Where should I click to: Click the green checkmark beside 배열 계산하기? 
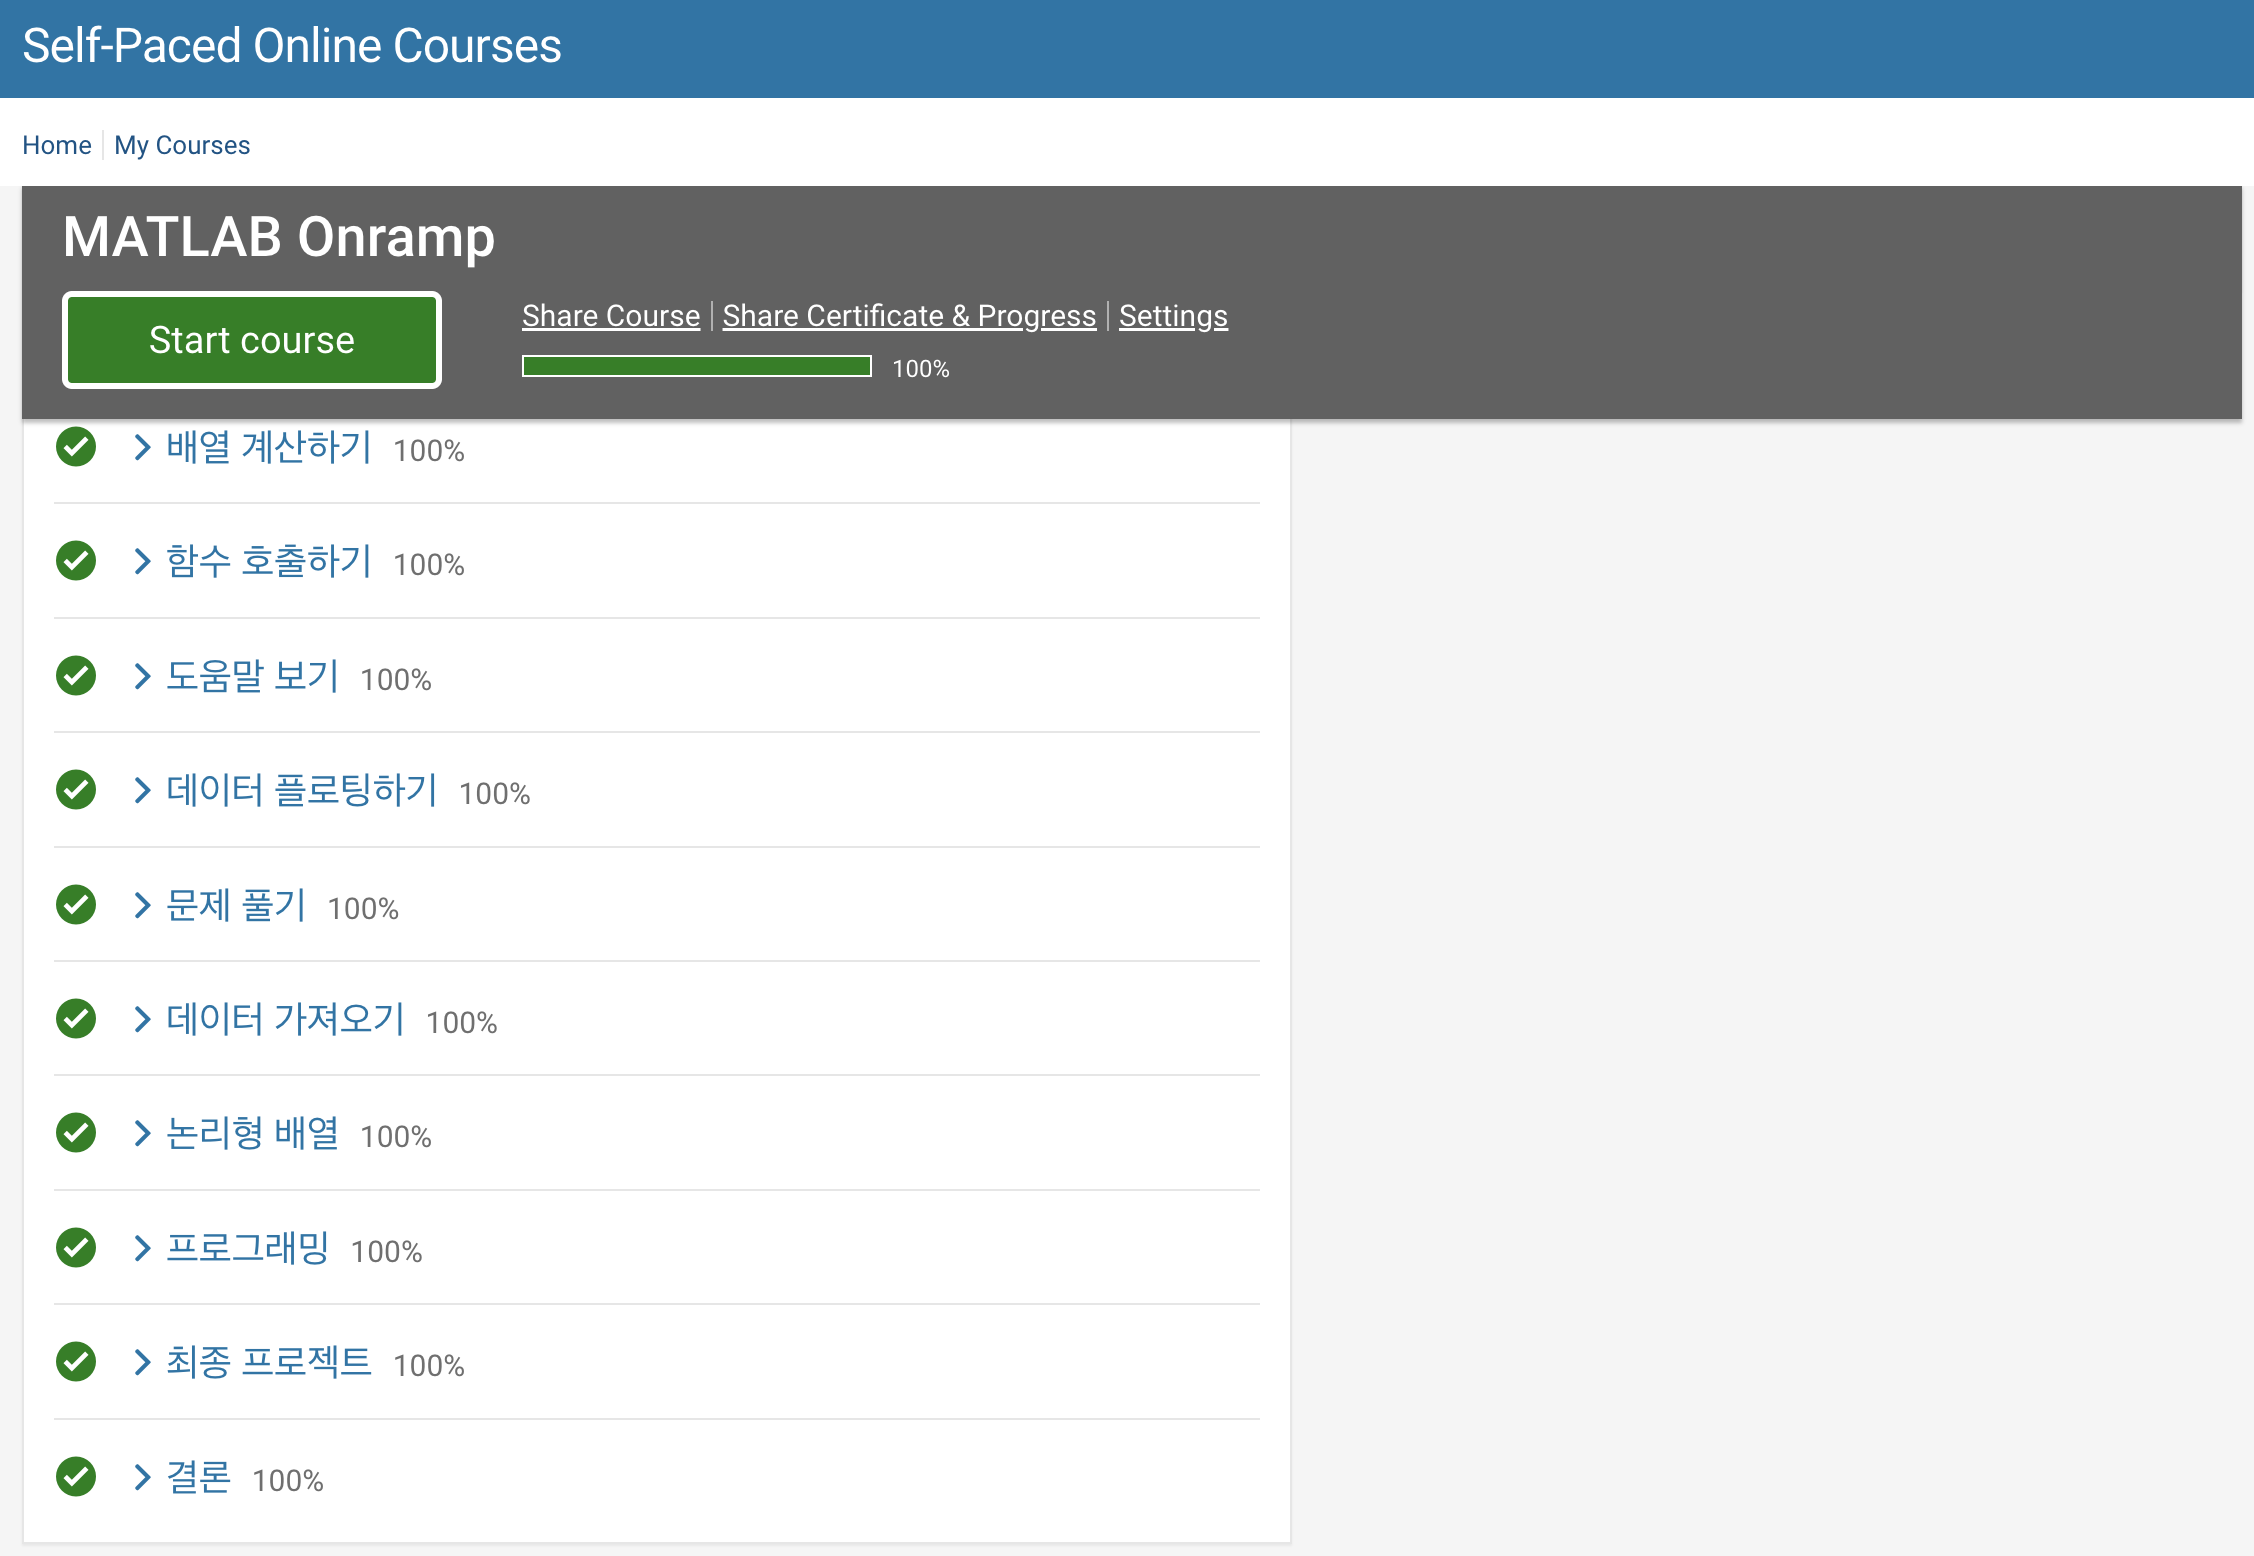coord(76,447)
